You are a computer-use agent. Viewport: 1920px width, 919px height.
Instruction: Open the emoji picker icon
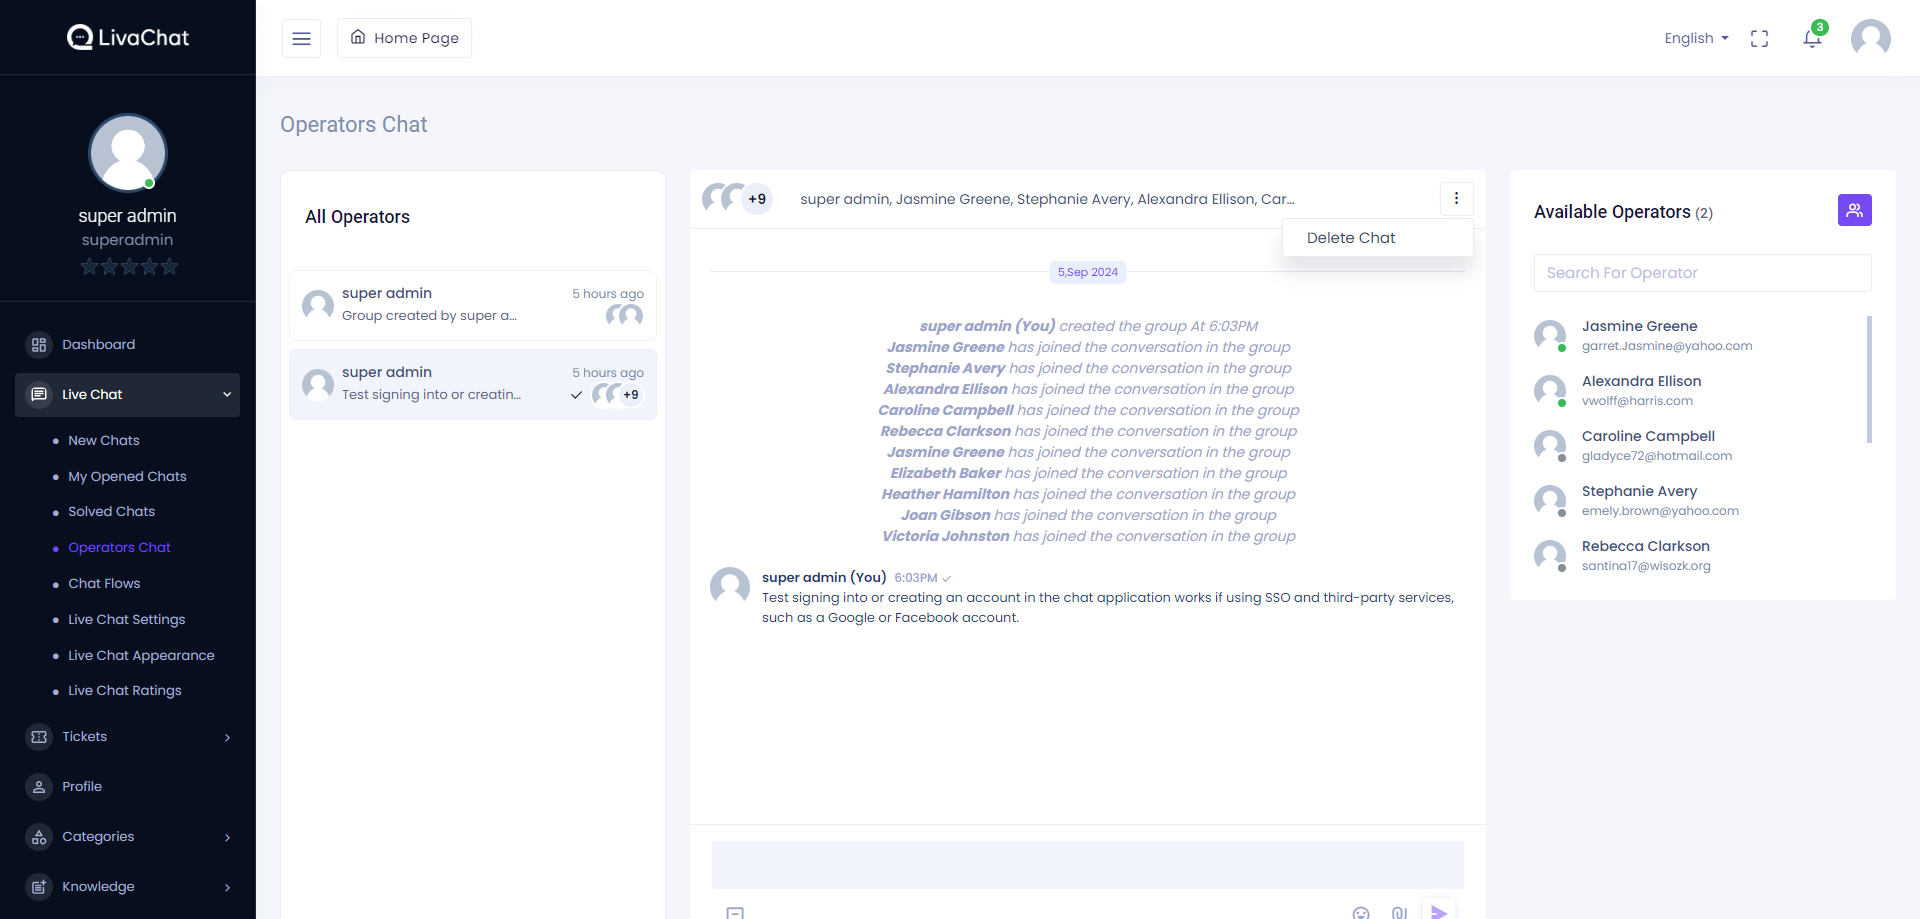[1360, 912]
